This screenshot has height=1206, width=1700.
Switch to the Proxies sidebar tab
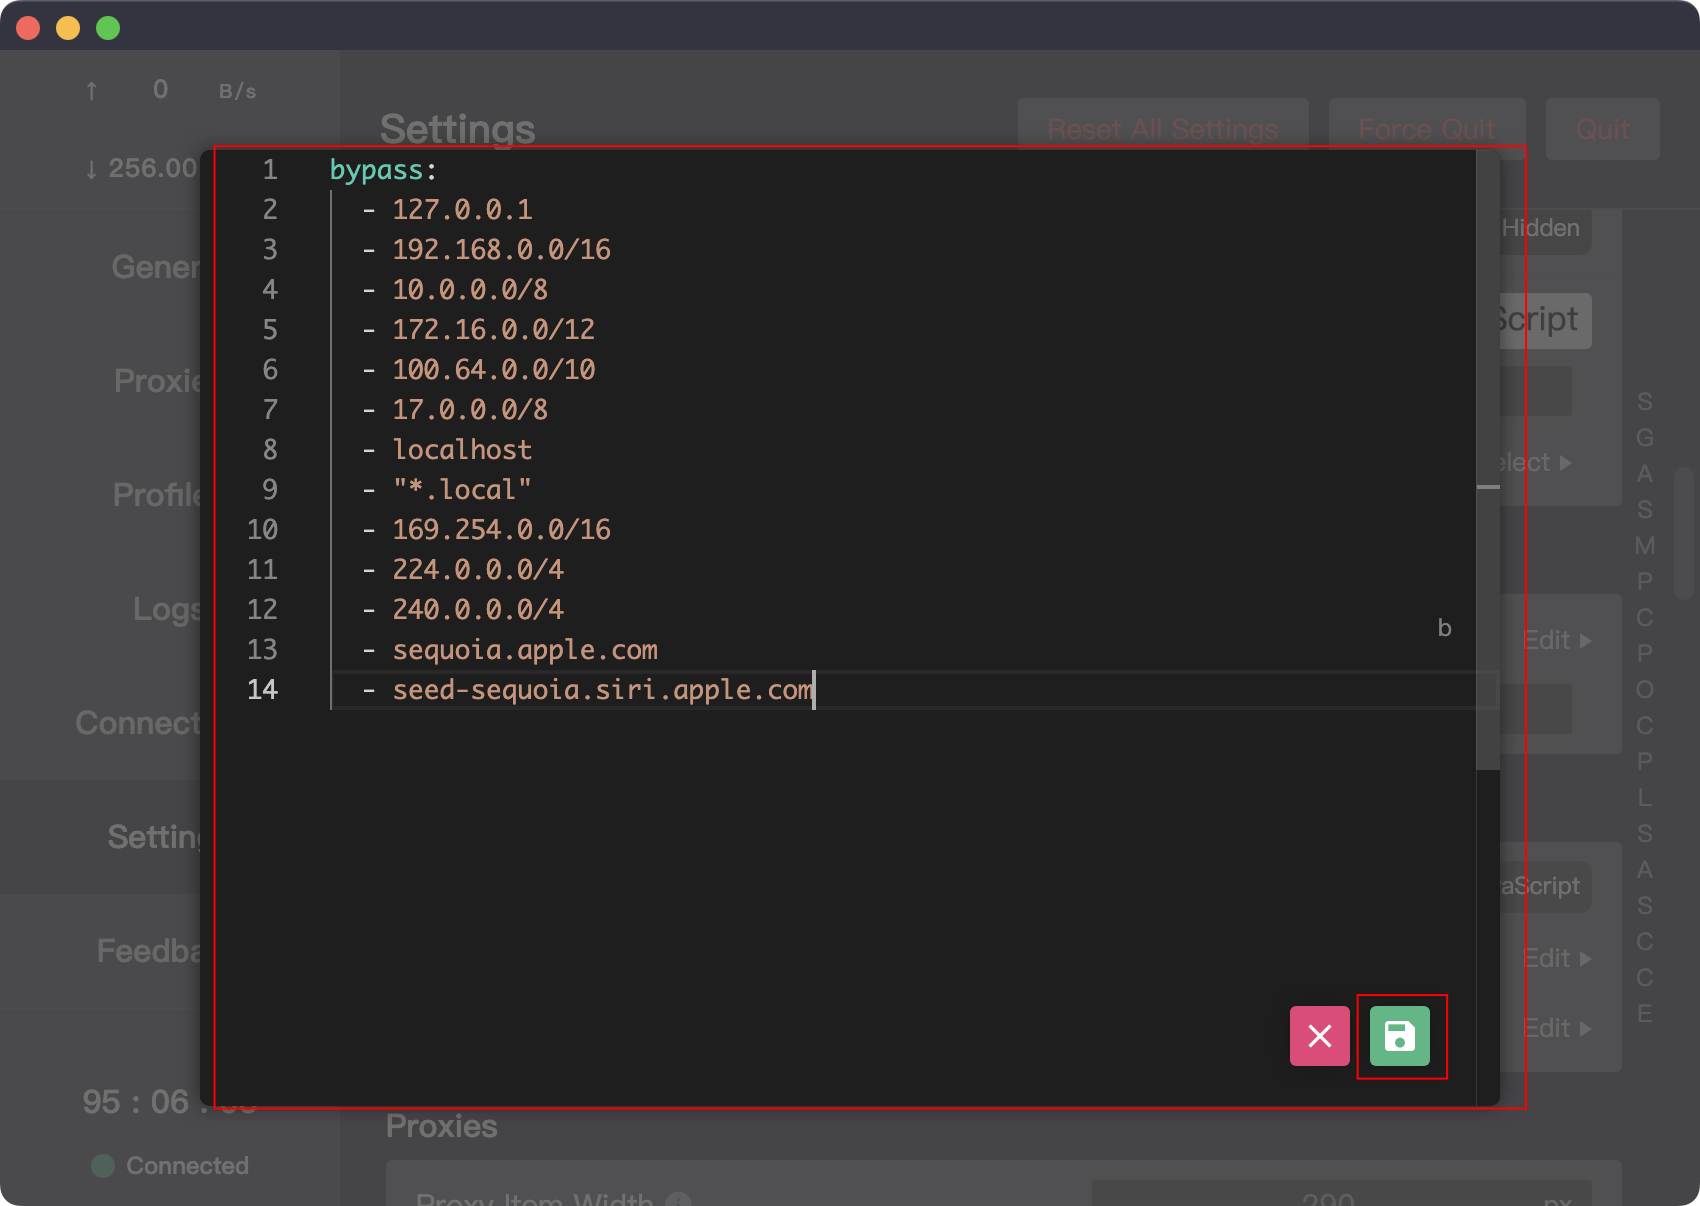click(158, 381)
